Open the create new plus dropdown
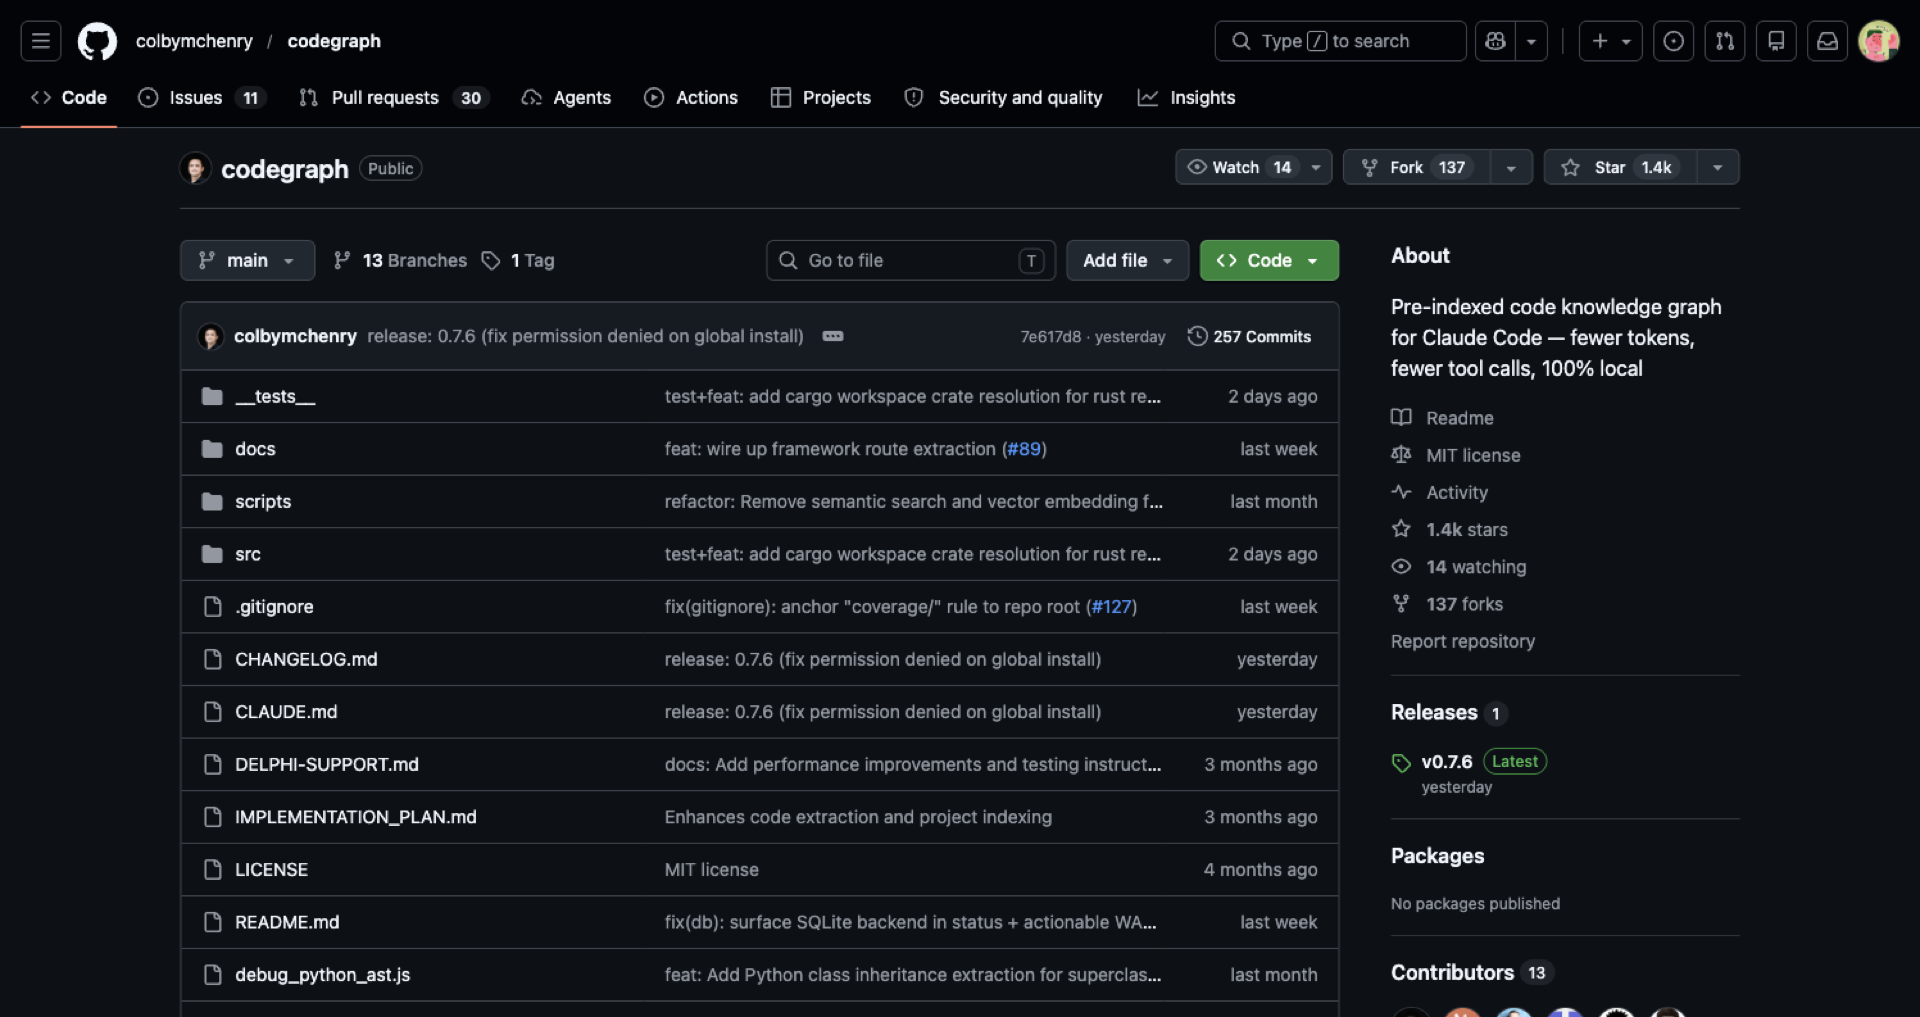Viewport: 1920px width, 1017px height. coord(1610,41)
